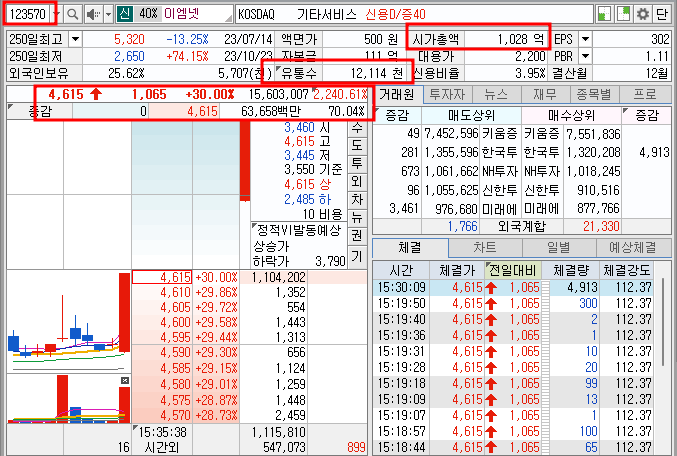Click the 1,104,202 order quantity cell

pos(274,277)
